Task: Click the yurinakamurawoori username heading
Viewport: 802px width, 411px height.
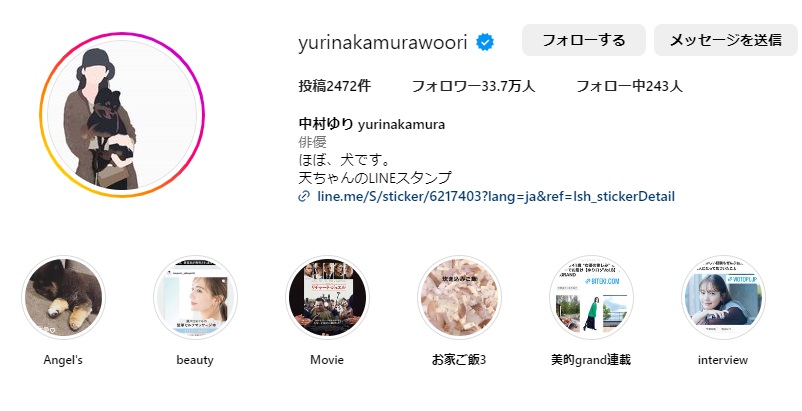Action: tap(383, 42)
